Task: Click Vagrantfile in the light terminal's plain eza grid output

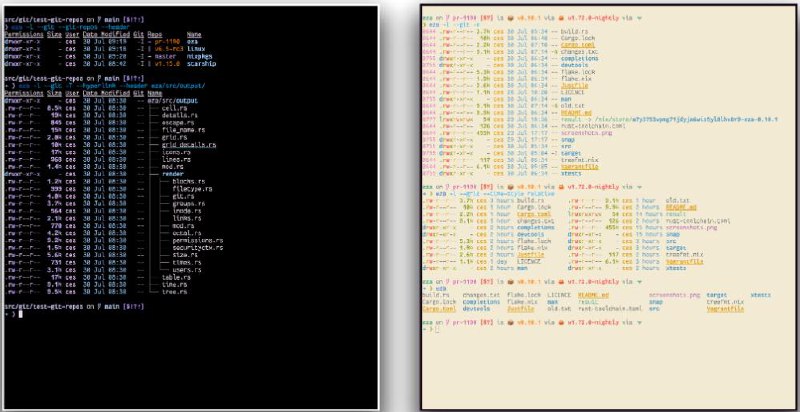Action: point(725,308)
